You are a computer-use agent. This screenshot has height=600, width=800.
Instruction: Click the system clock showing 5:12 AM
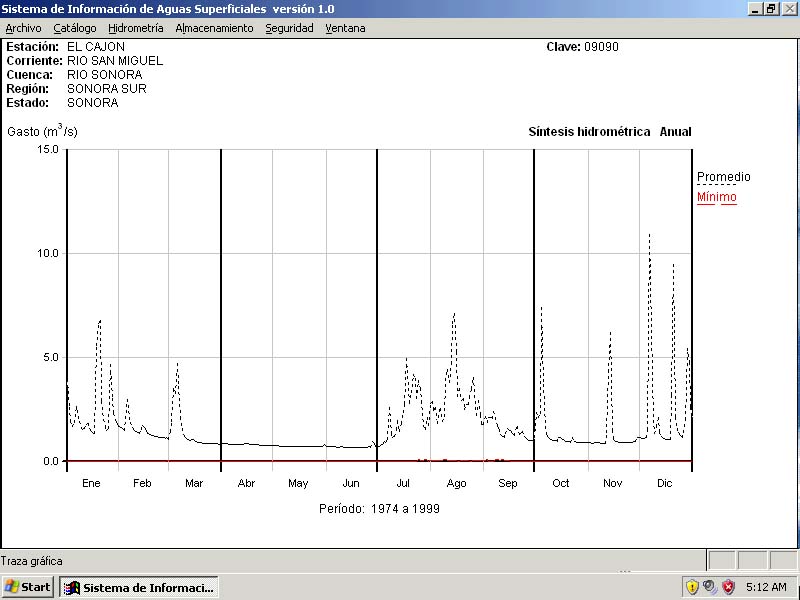(x=766, y=587)
